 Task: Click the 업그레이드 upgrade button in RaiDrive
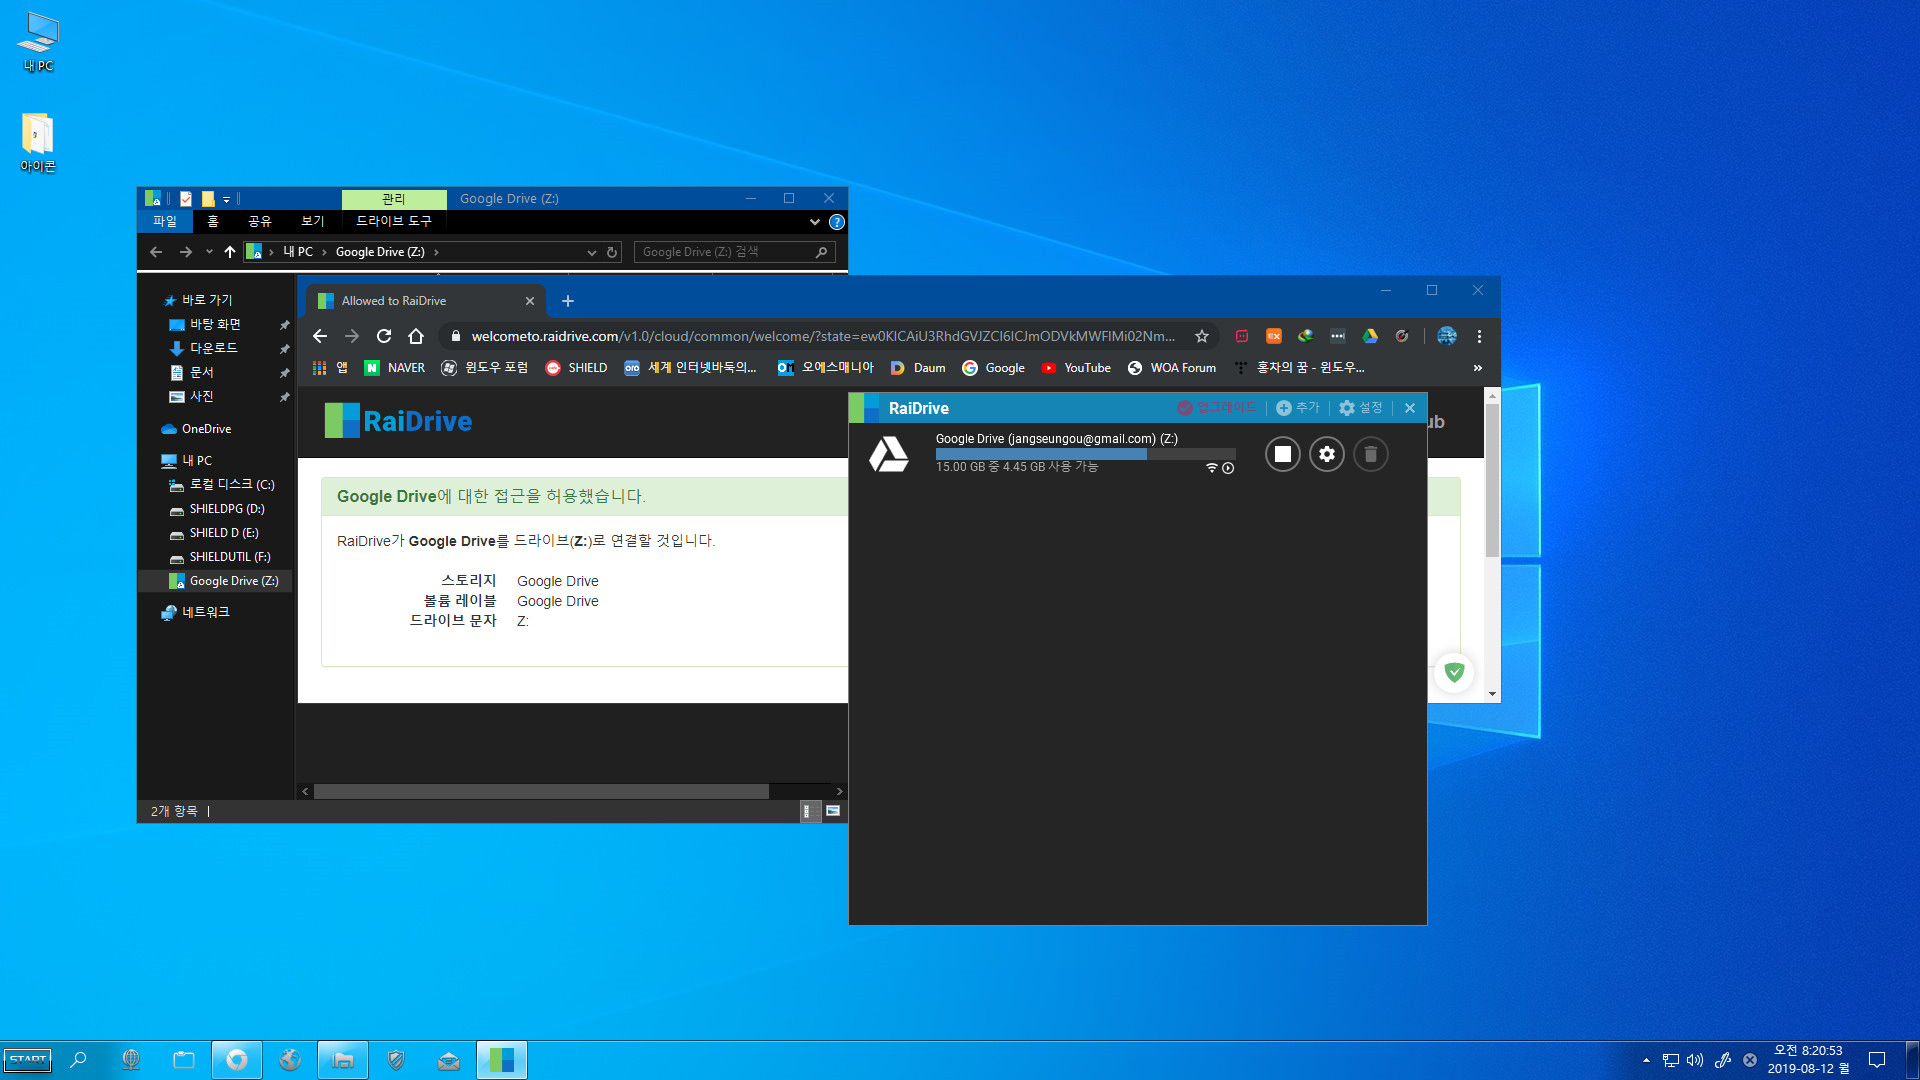pos(1216,408)
